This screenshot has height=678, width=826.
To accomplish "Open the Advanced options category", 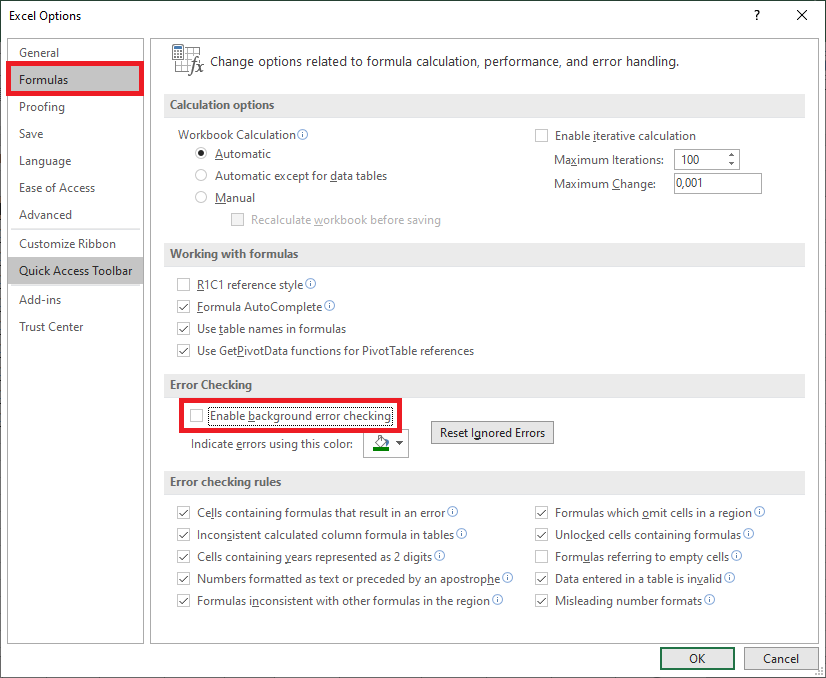I will click(75, 214).
